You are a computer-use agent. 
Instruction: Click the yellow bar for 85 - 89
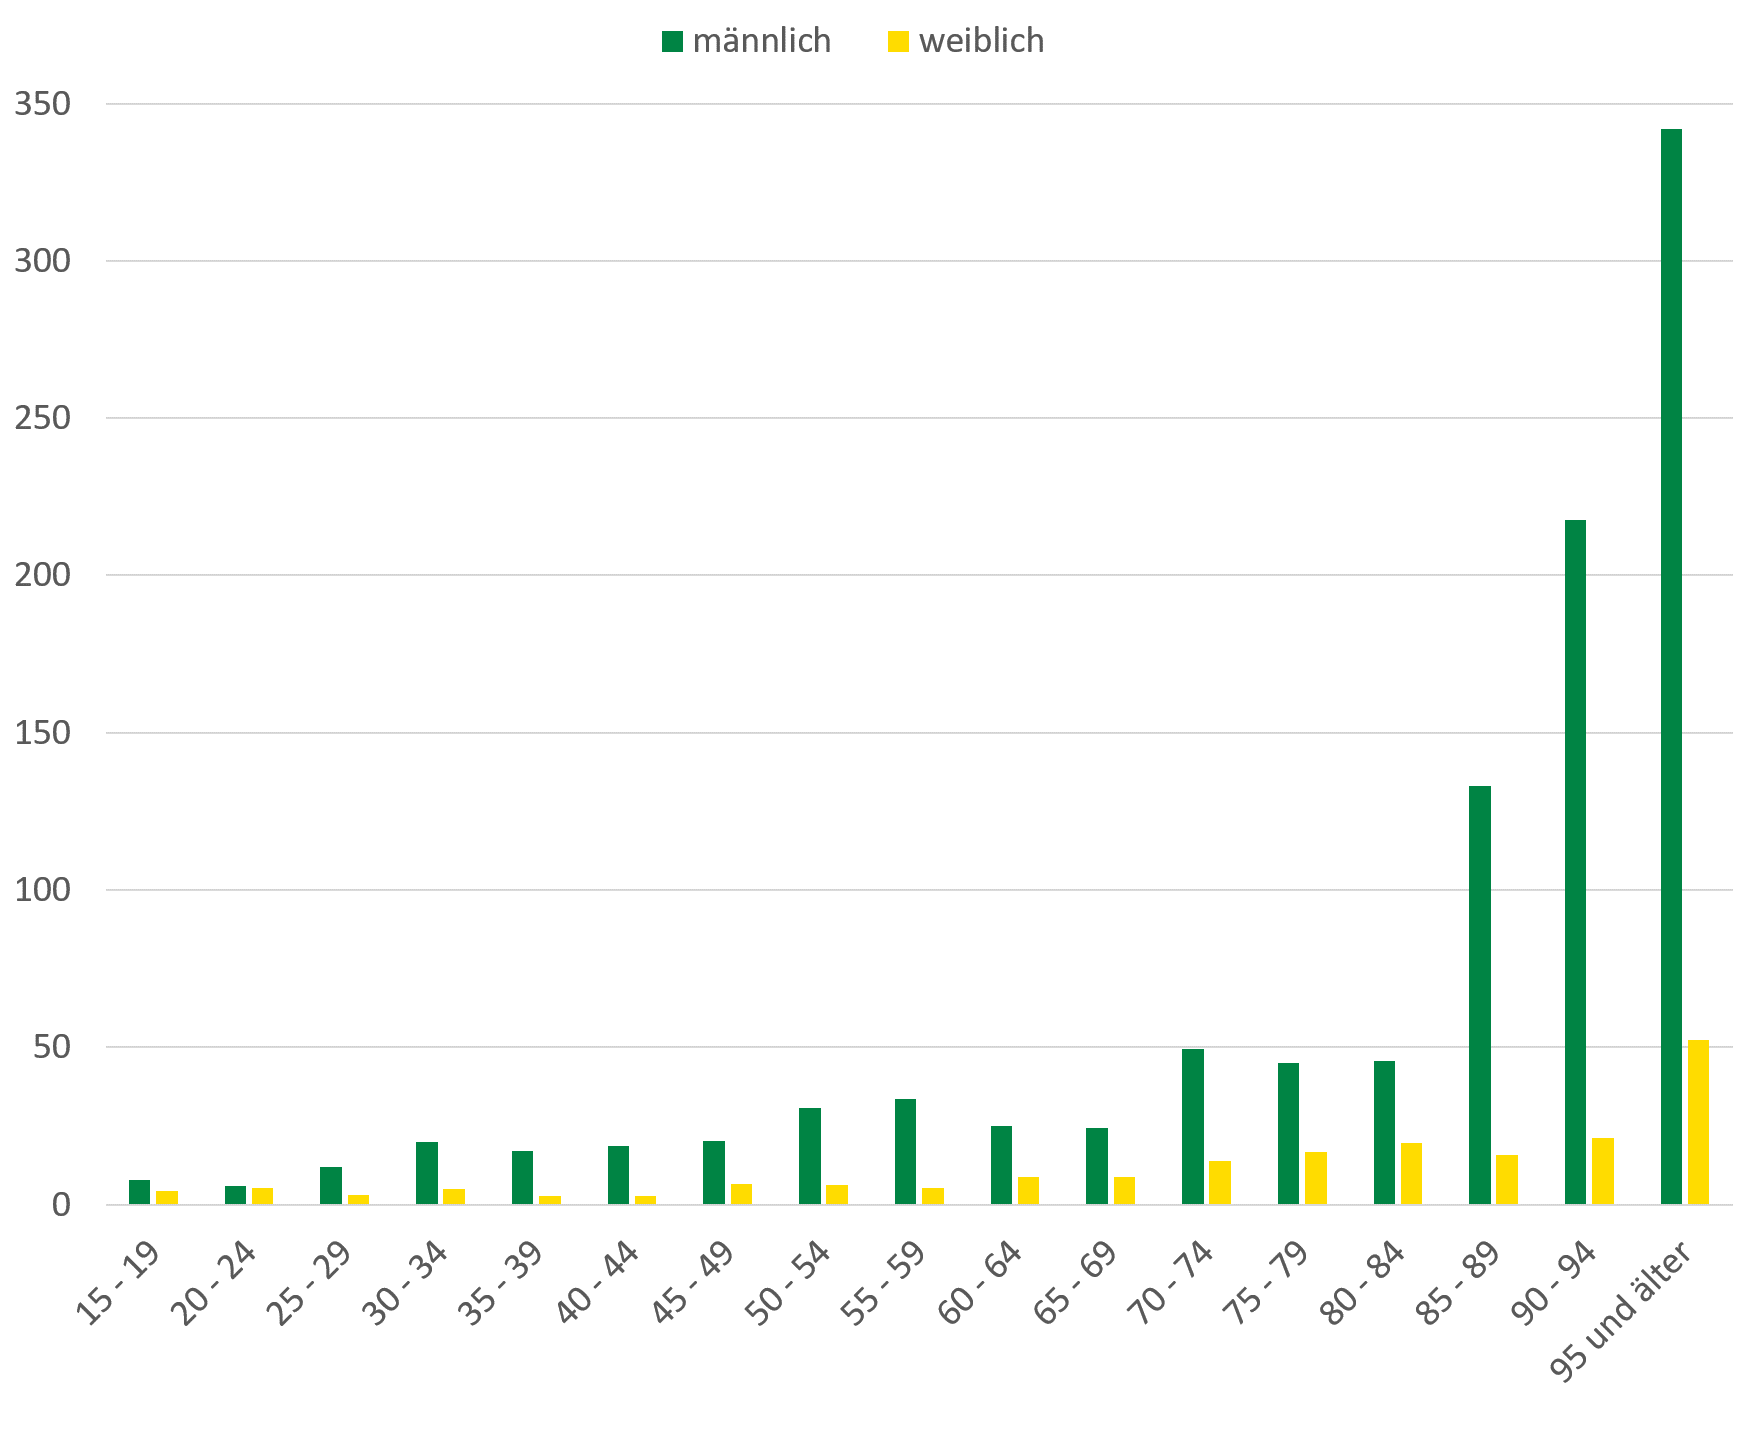click(x=1507, y=1180)
